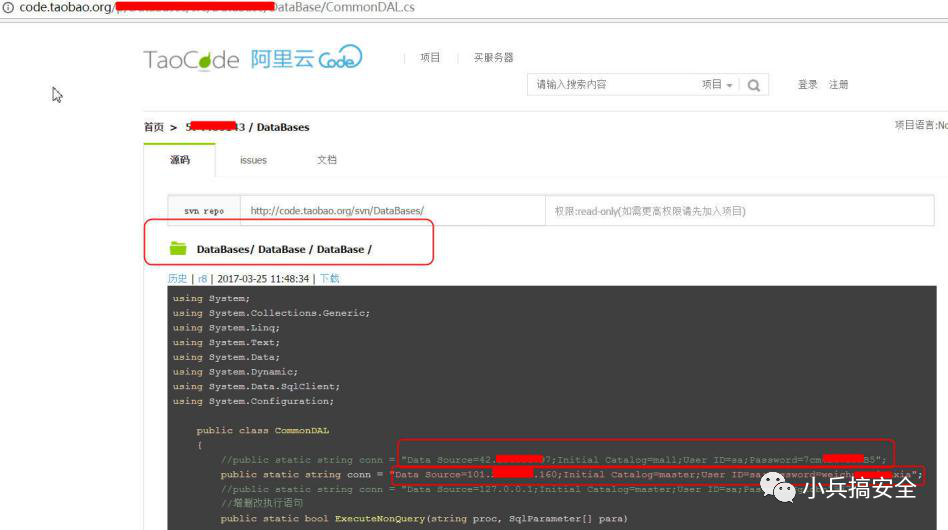Open DataBases/ root path segment

tap(225, 249)
